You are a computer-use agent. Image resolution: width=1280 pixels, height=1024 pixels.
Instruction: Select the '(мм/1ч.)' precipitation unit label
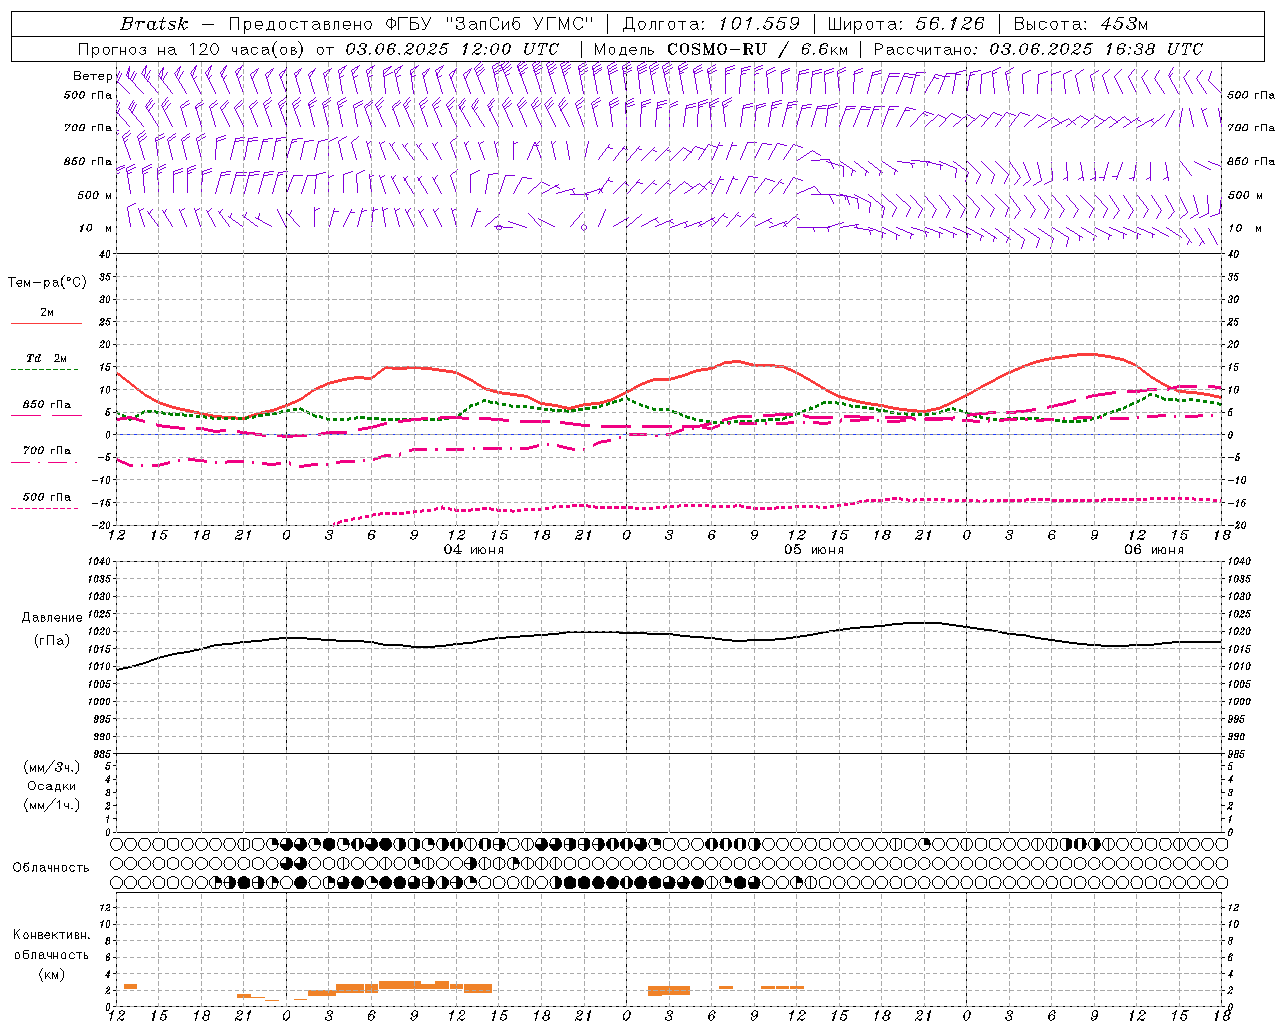(52, 805)
